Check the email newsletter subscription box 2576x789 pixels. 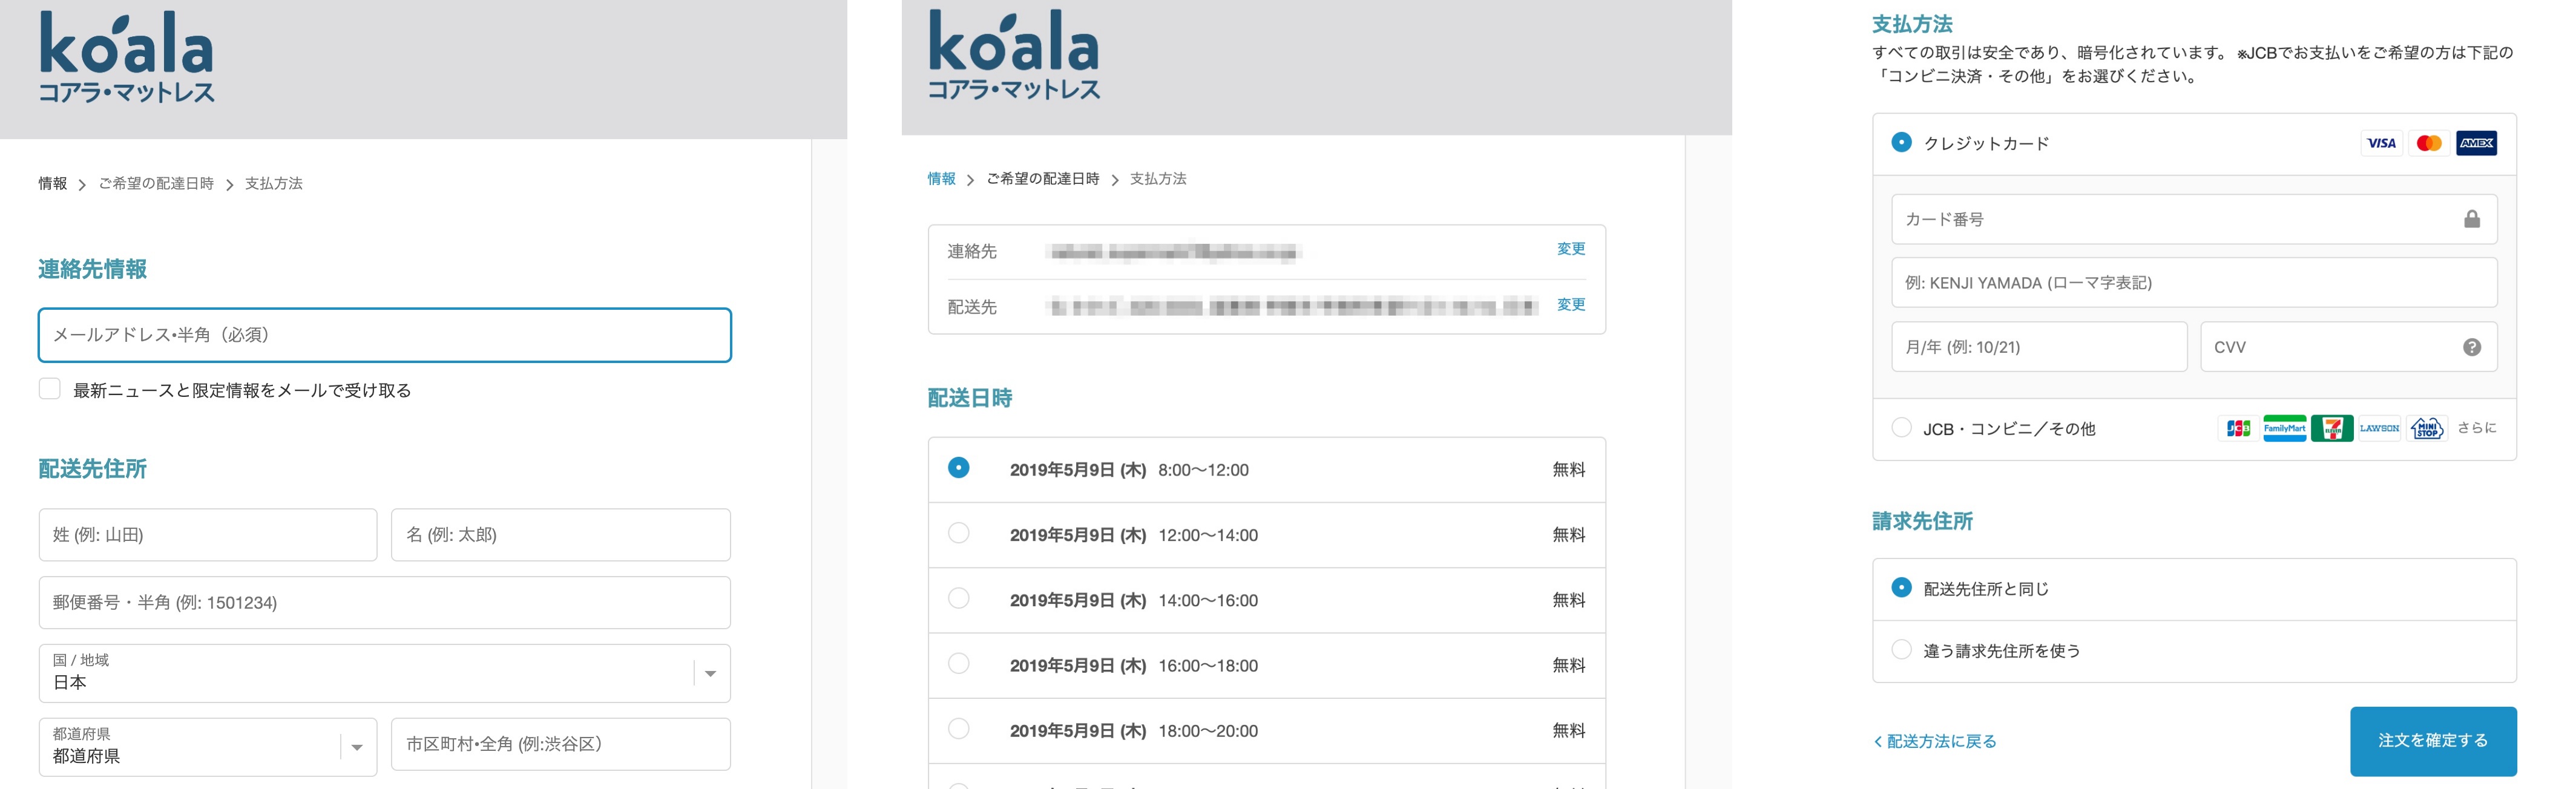coord(49,388)
